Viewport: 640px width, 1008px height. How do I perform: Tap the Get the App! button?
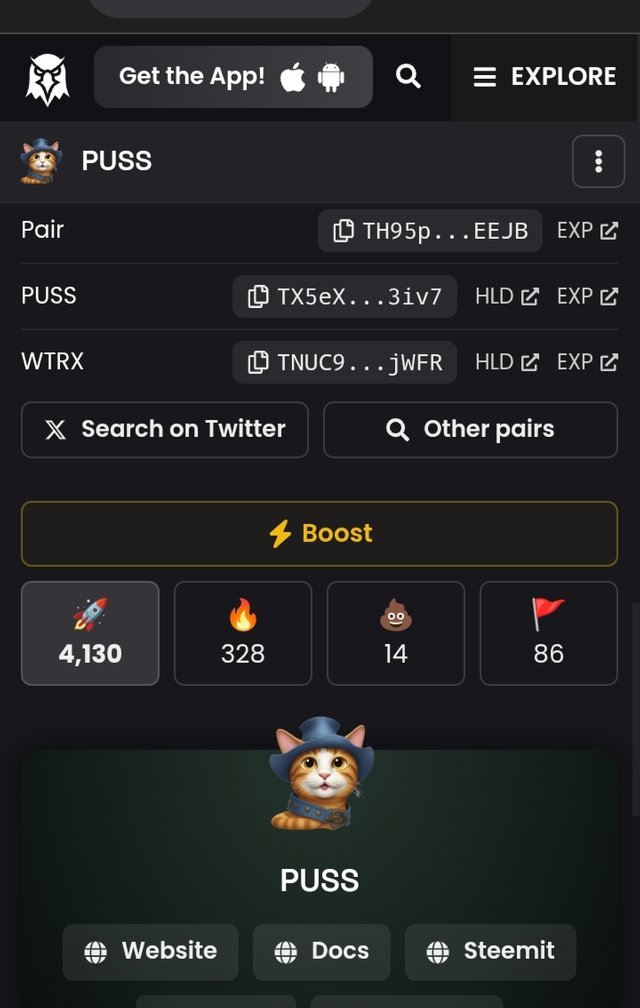pos(233,76)
